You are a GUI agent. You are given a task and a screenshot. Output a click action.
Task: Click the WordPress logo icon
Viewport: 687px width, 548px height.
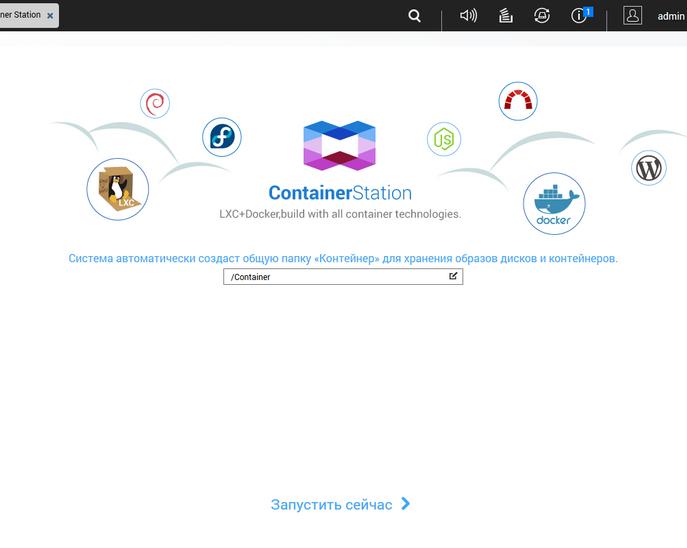click(649, 168)
